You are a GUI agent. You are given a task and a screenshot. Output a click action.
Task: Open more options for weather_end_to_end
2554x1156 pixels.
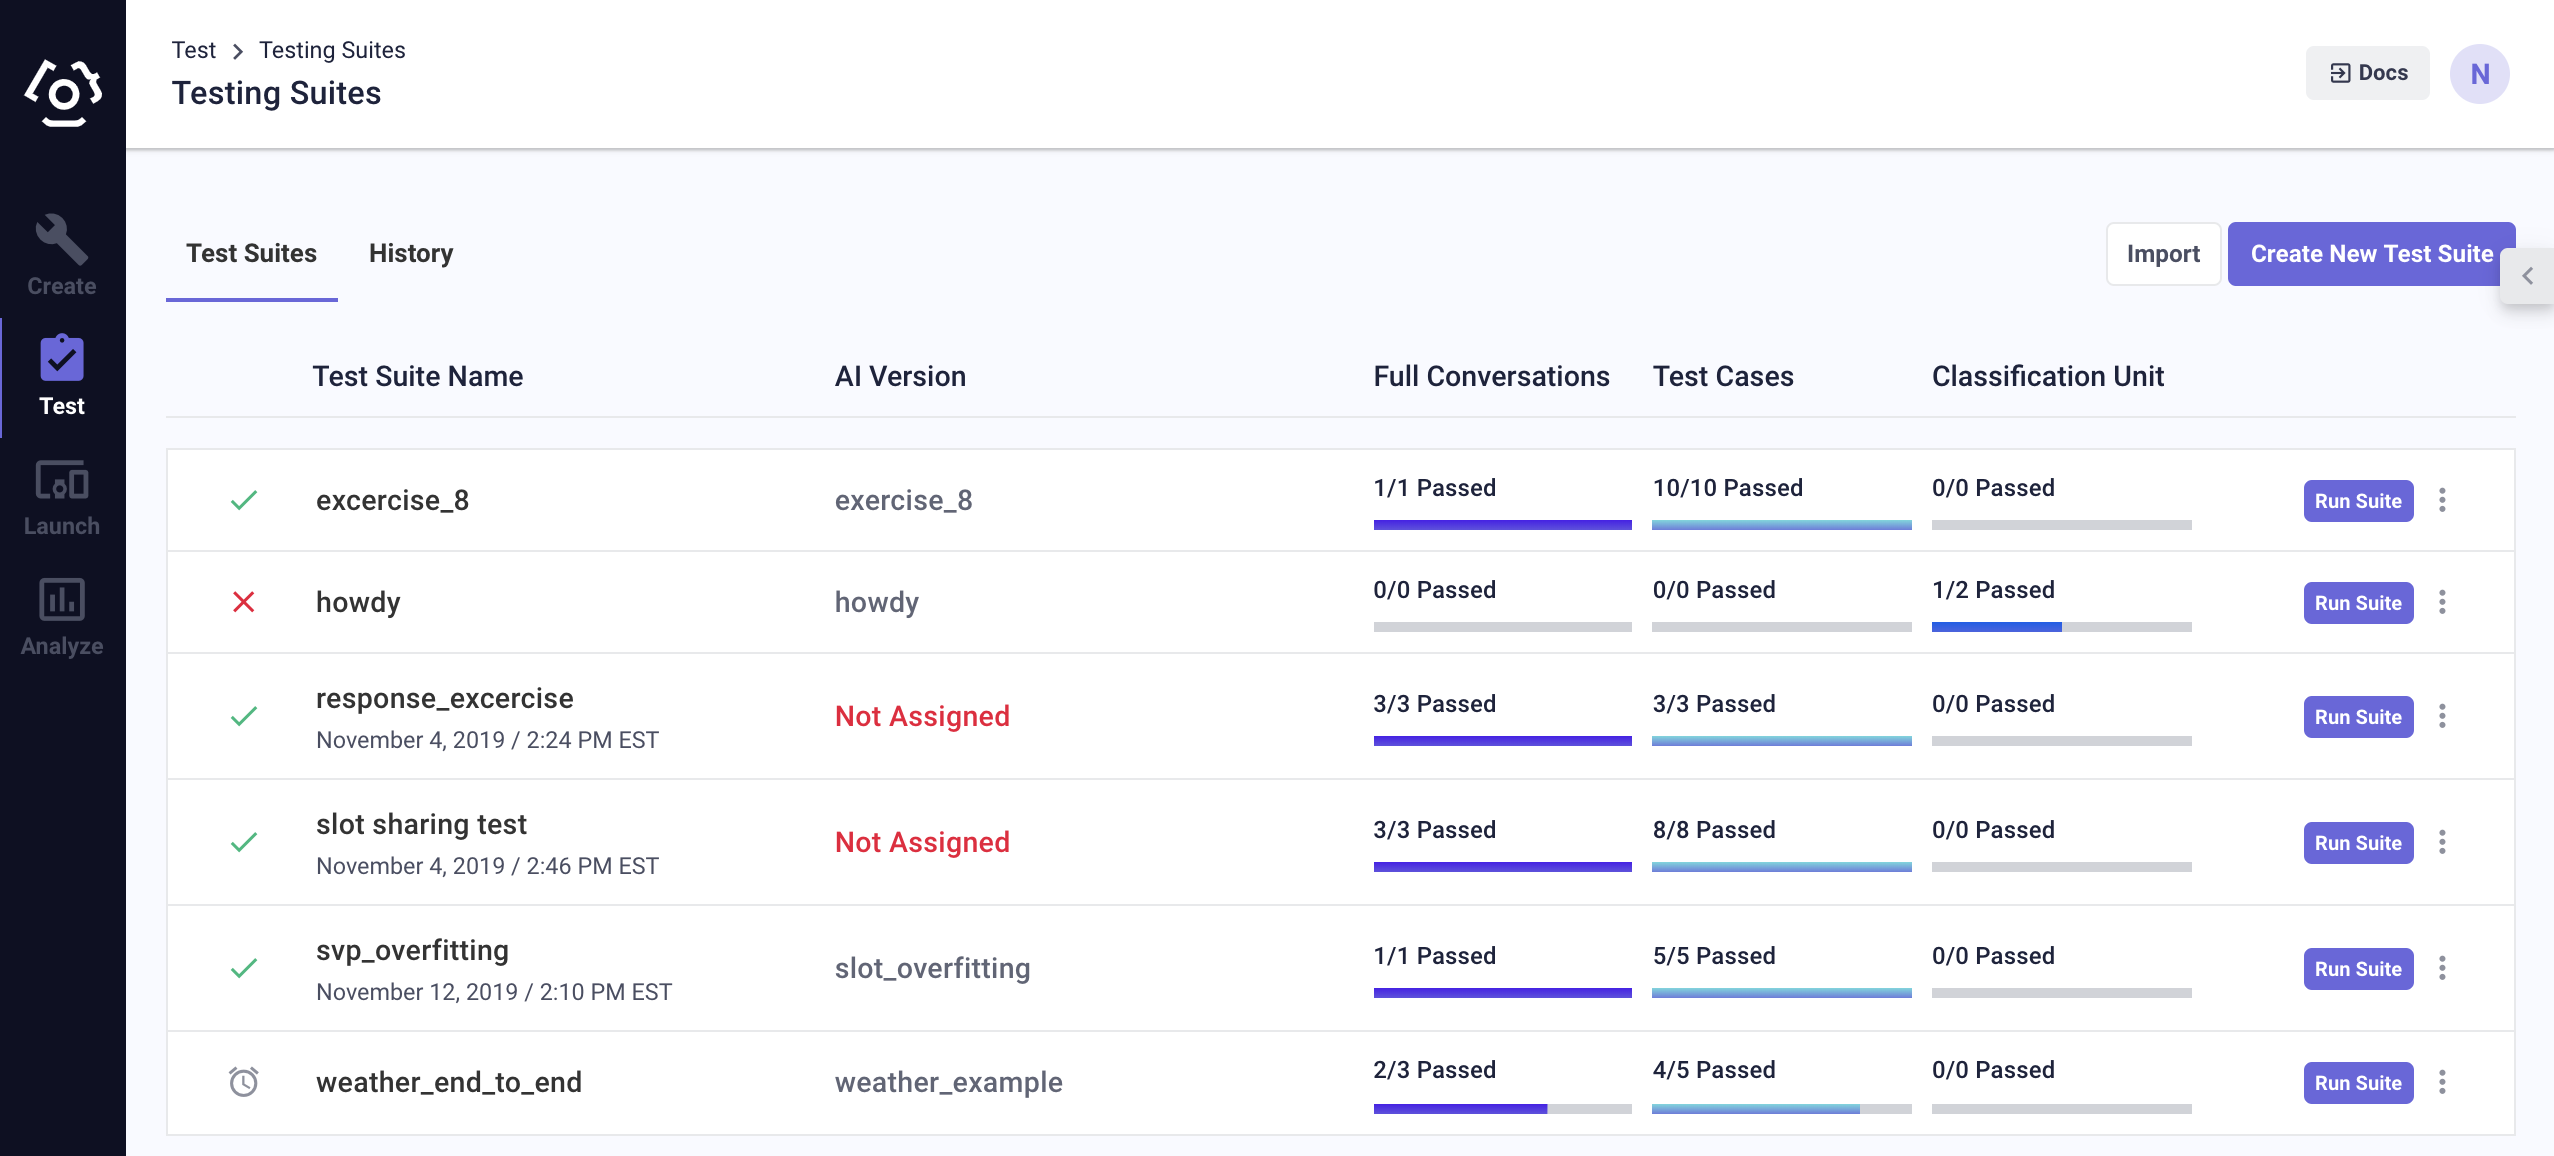point(2442,1082)
